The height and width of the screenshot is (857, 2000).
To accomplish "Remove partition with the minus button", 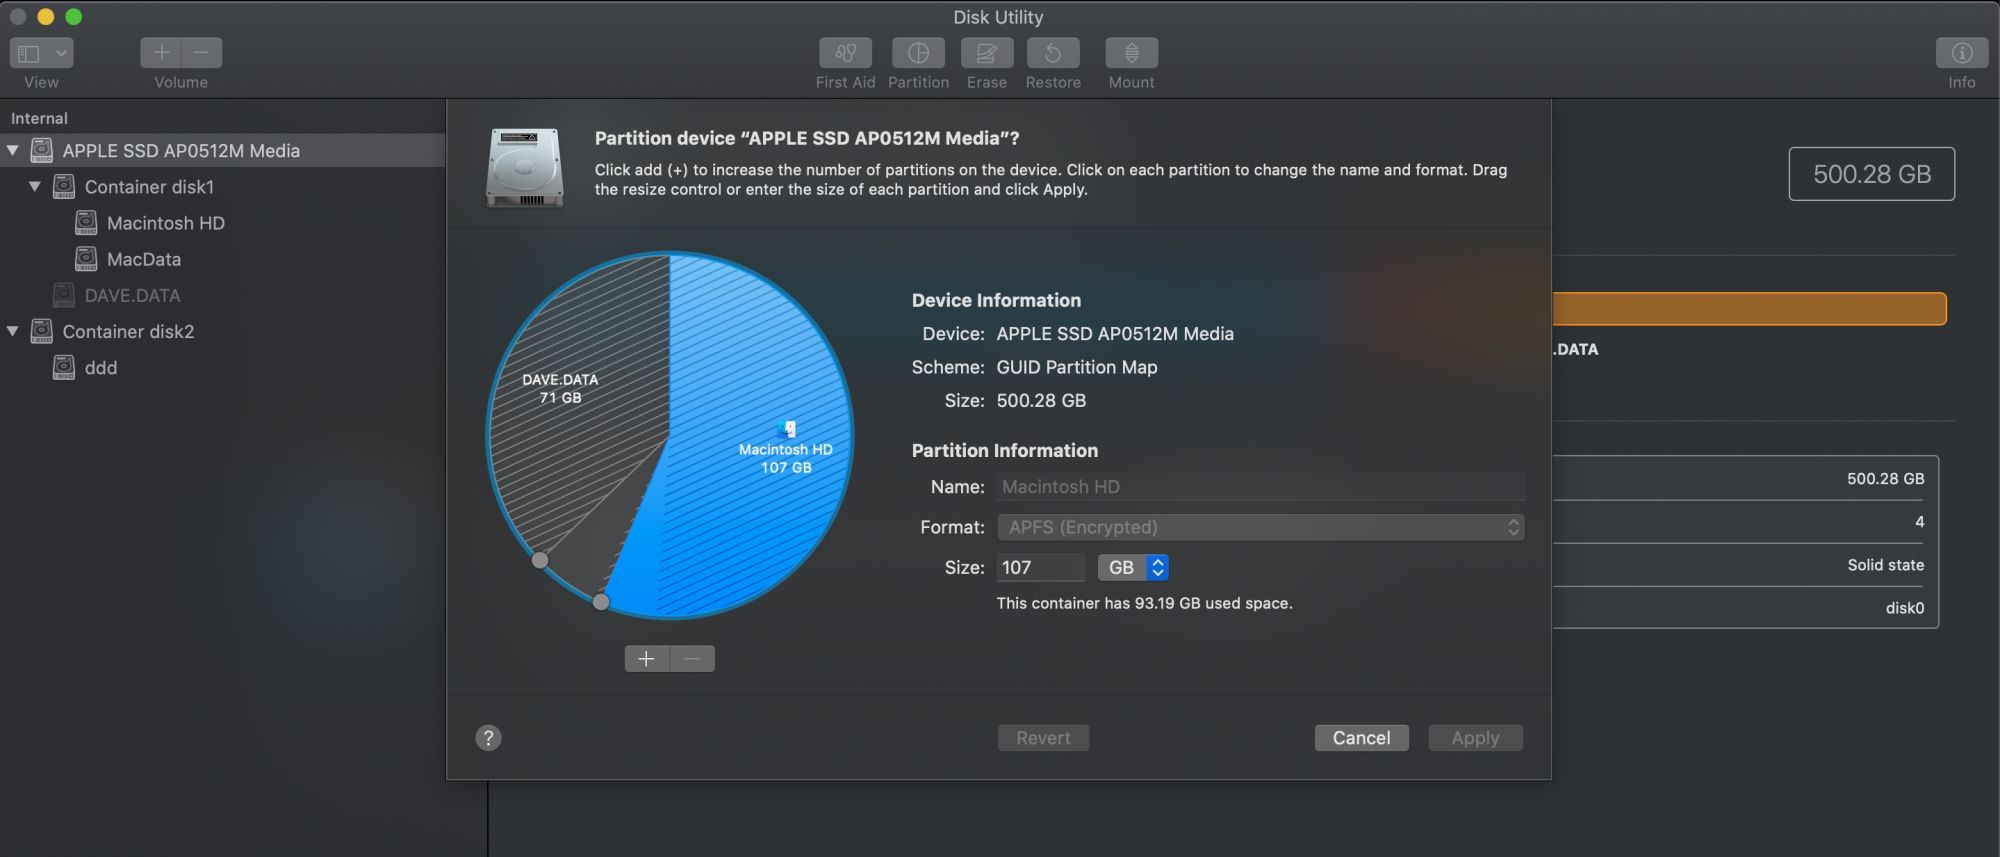I will click(692, 658).
